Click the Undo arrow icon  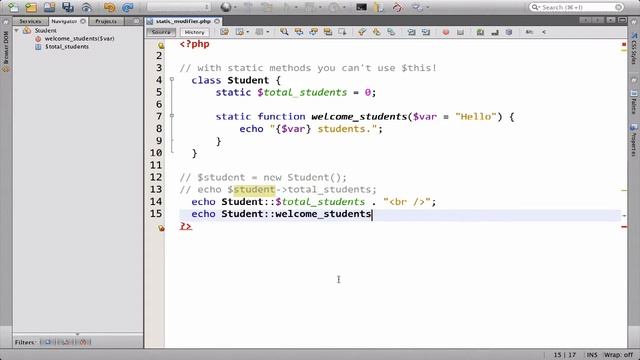pos(109,7)
